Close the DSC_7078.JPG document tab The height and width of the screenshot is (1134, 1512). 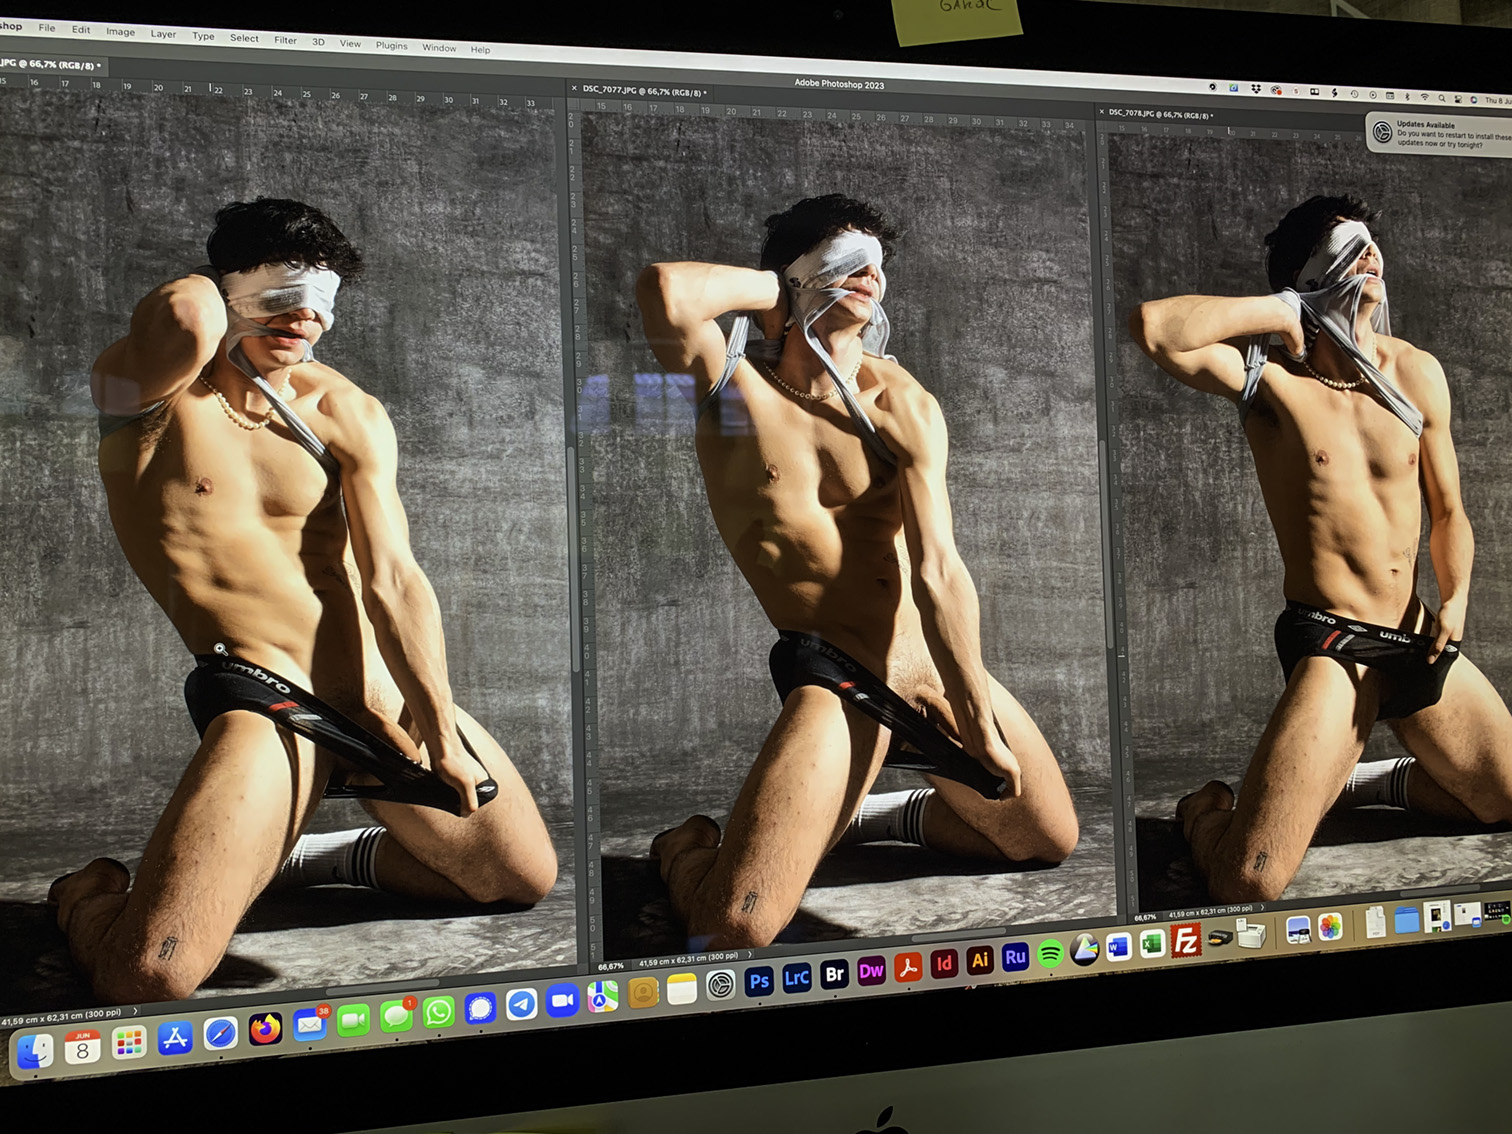point(1101,112)
